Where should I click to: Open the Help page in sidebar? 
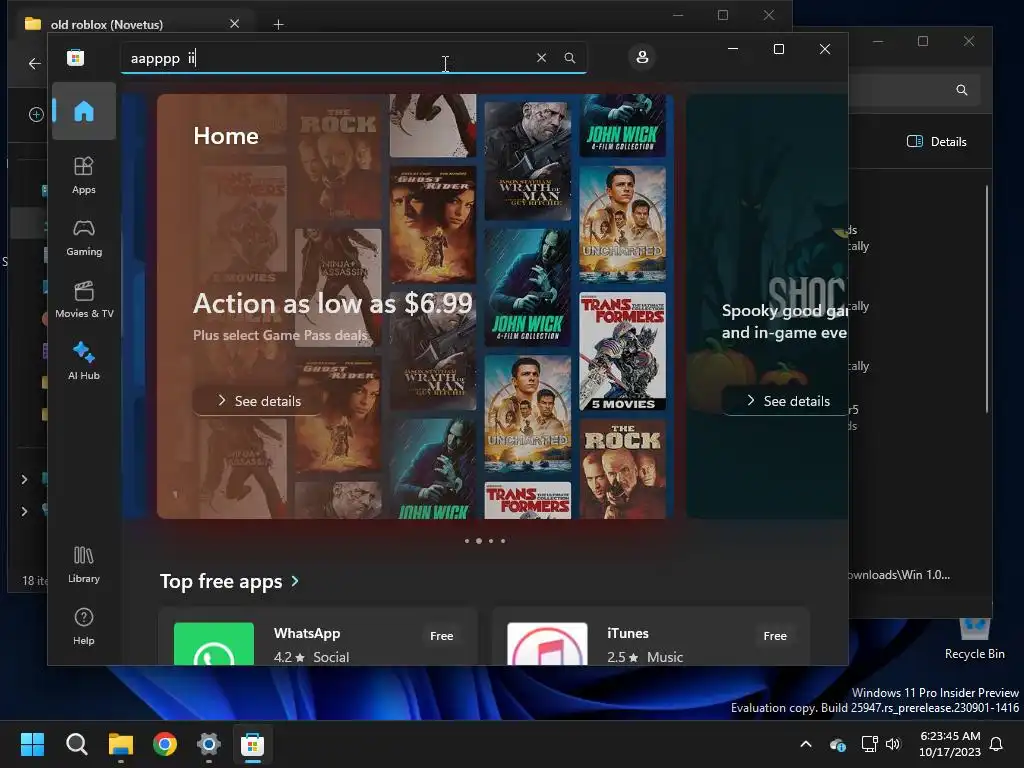[x=84, y=627]
